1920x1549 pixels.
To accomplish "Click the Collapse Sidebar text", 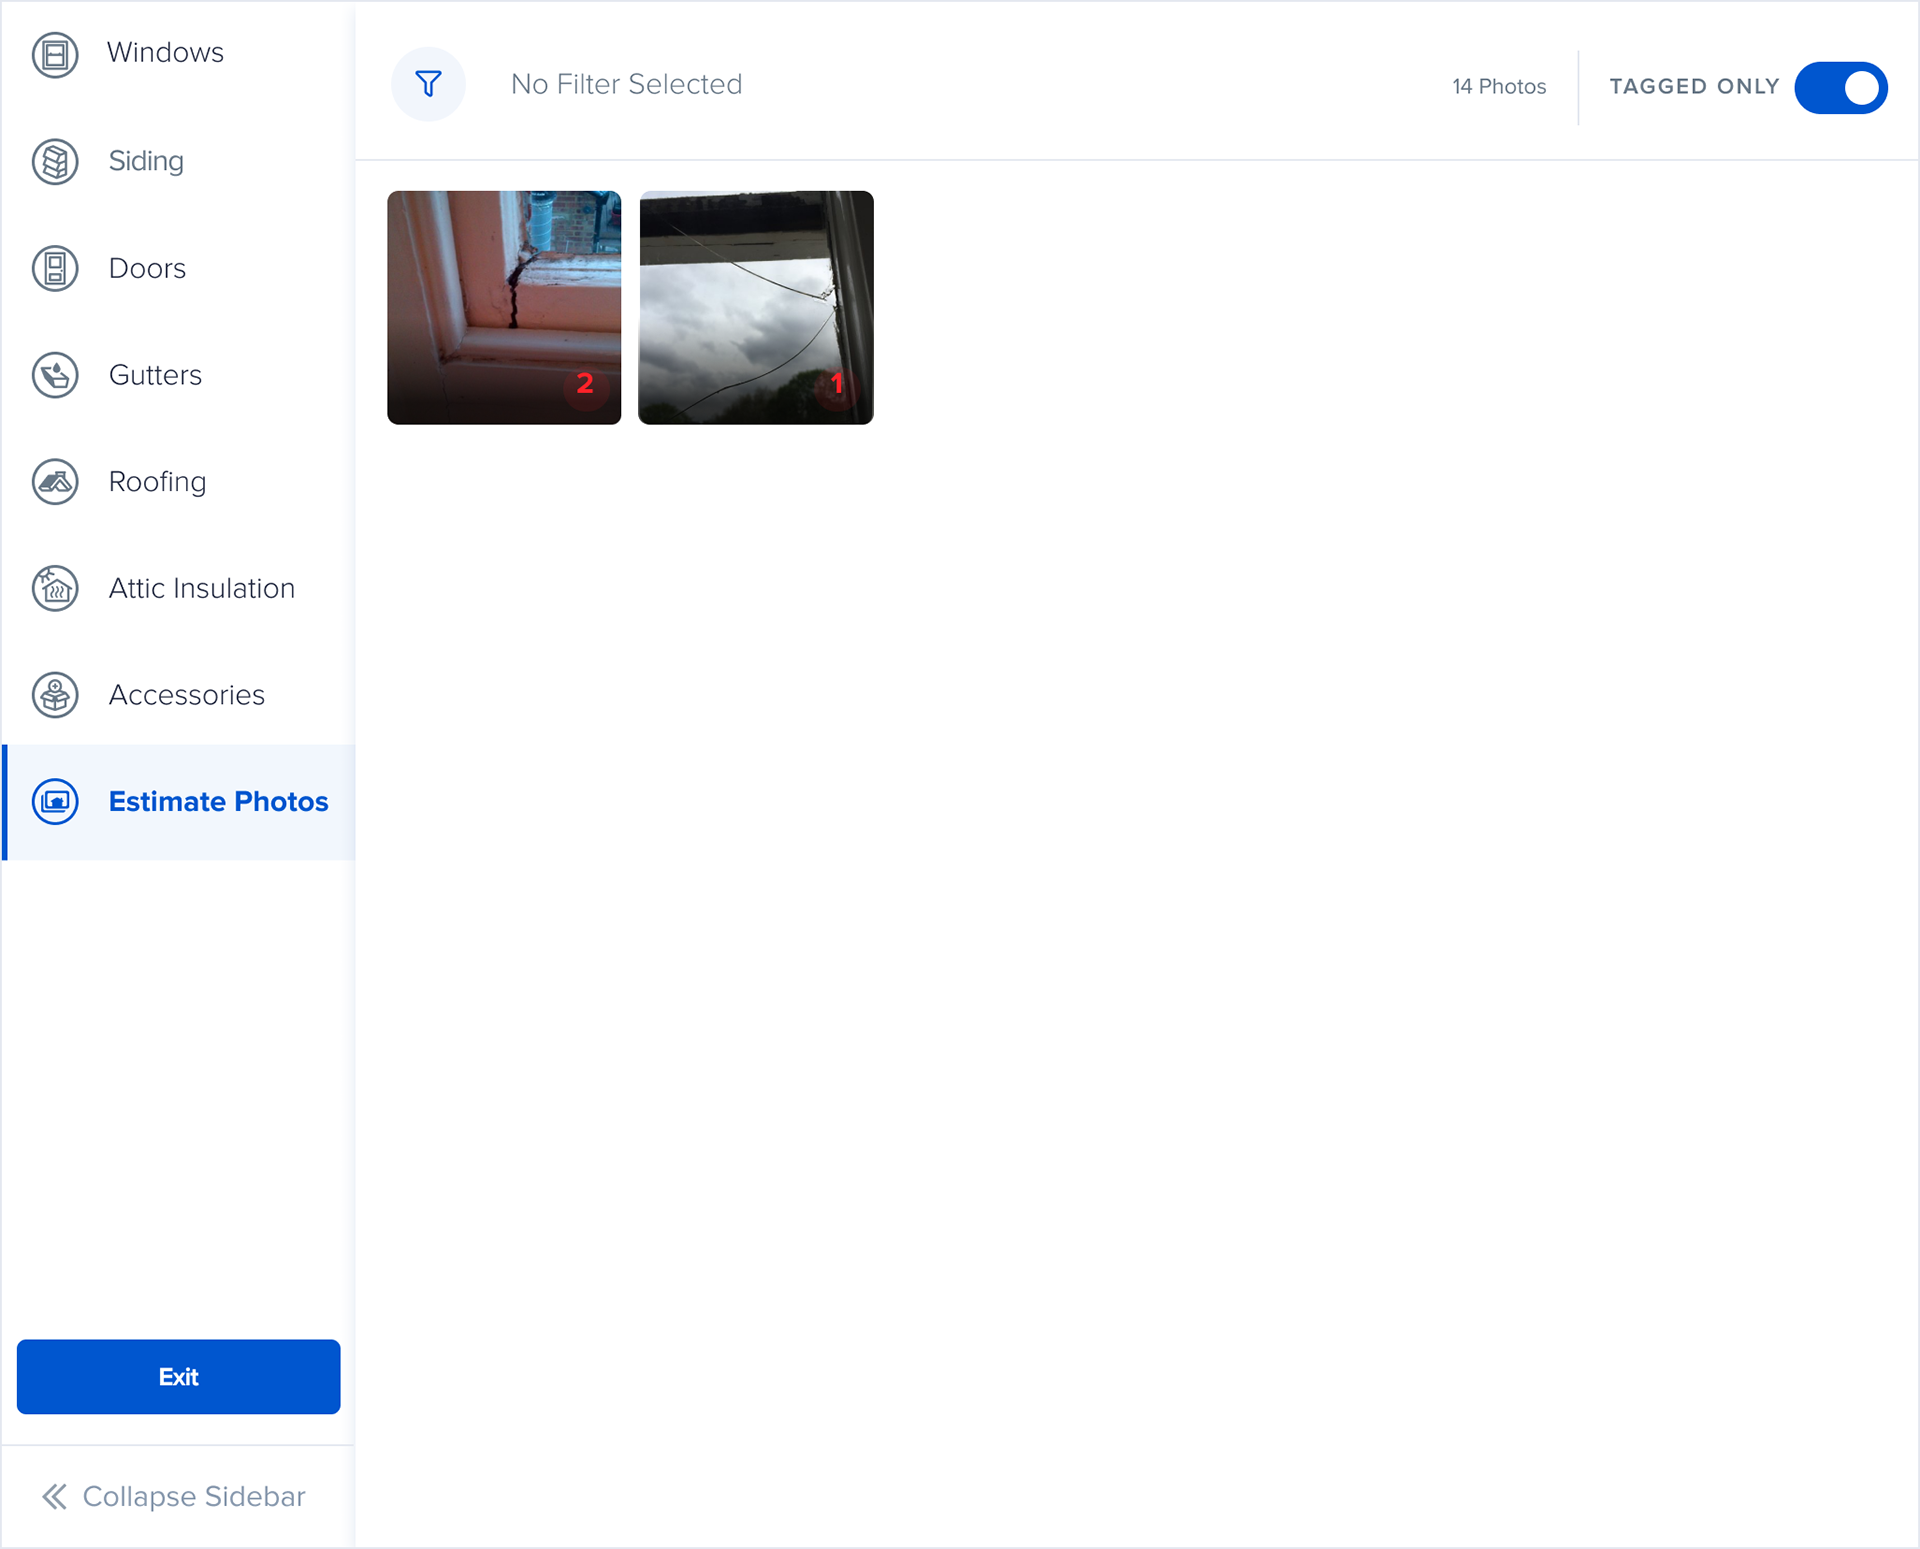I will click(x=194, y=1496).
